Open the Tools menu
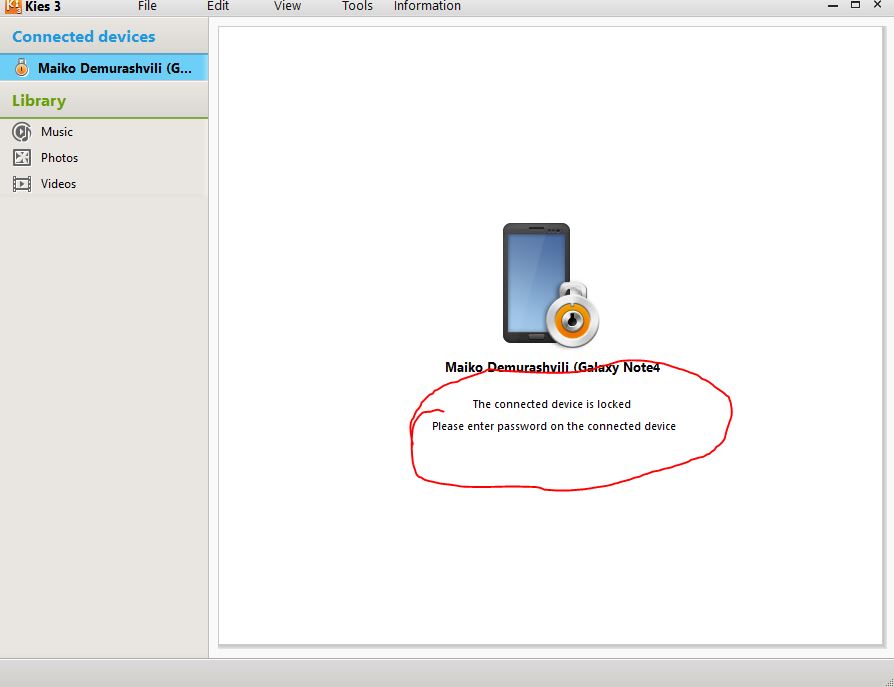 [357, 6]
